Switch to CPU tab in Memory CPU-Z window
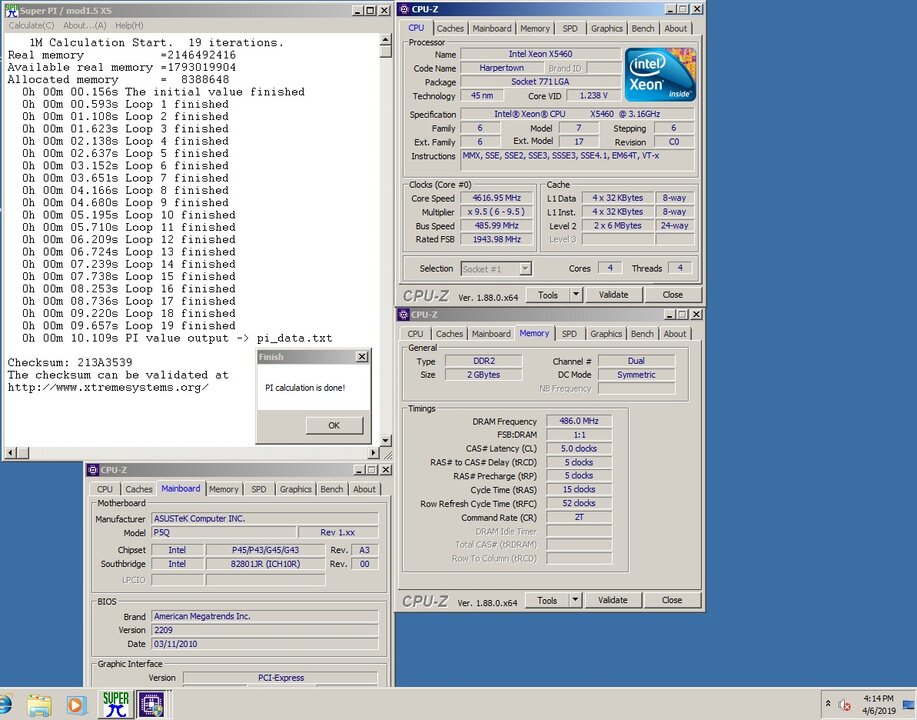The image size is (917, 720). click(x=415, y=333)
